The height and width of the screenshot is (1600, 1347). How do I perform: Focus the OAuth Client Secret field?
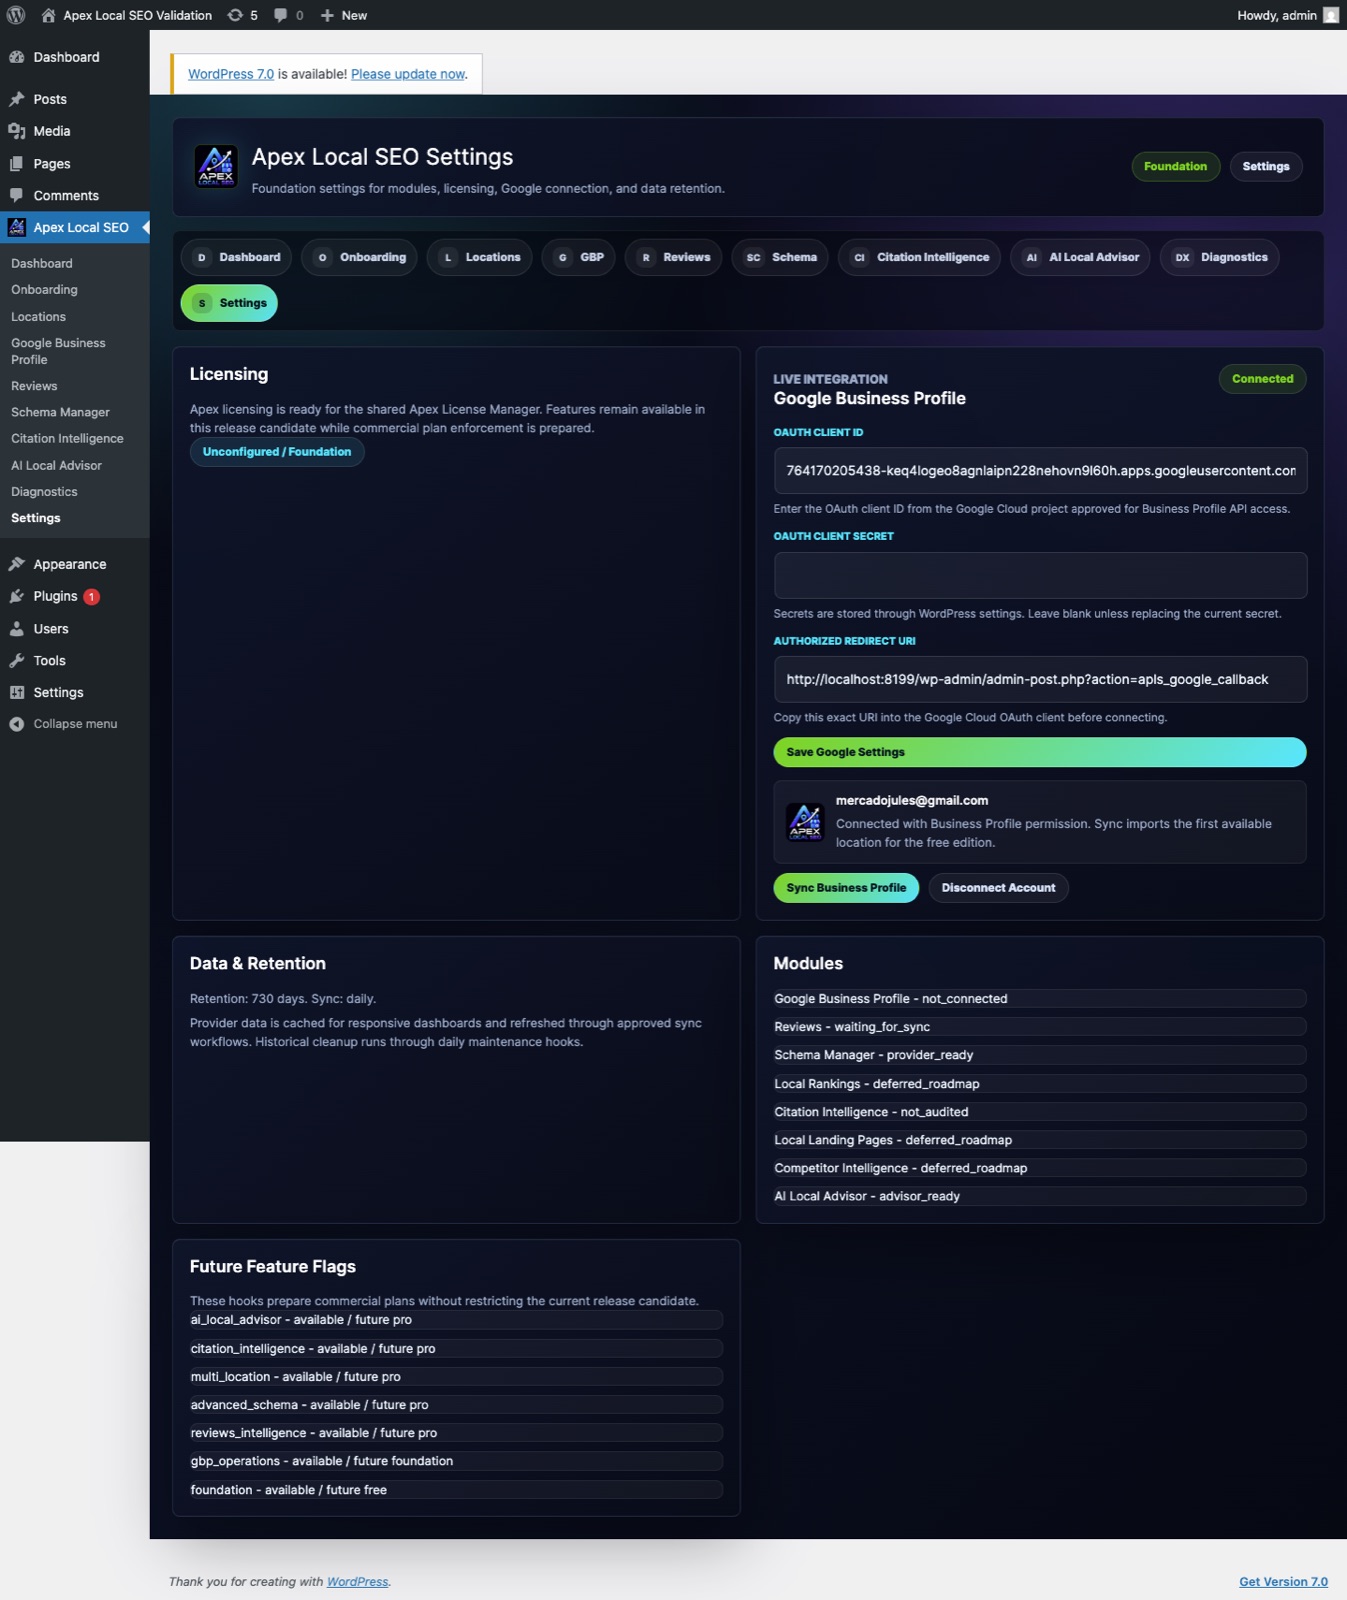(x=1040, y=575)
